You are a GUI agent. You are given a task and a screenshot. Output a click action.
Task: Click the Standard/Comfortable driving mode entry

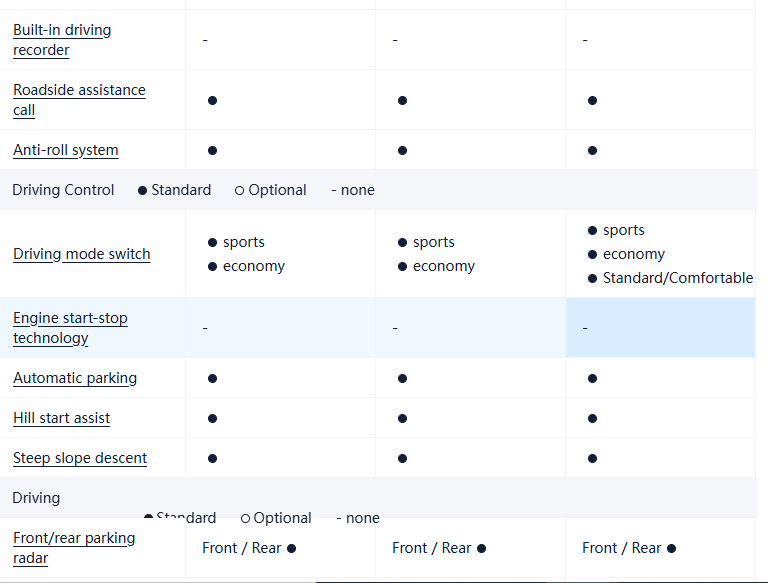coord(677,278)
